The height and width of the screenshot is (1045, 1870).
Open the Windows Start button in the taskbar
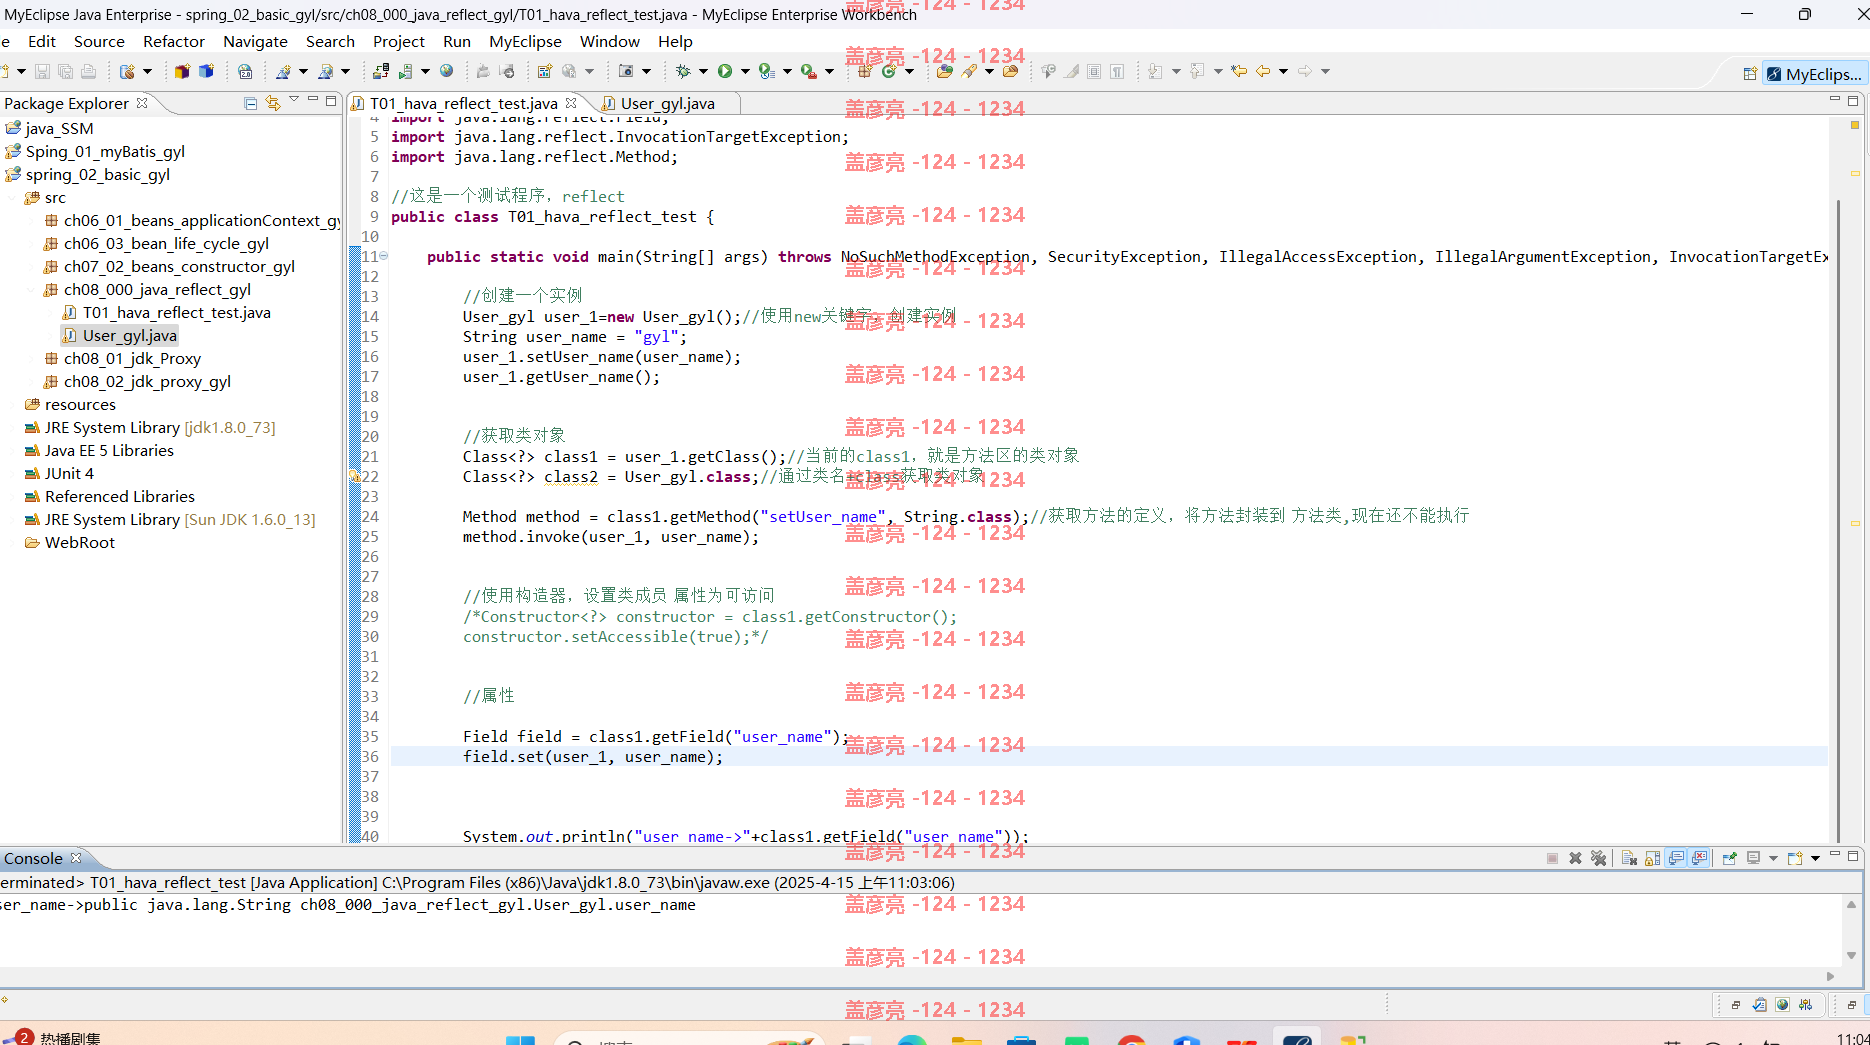520,1040
